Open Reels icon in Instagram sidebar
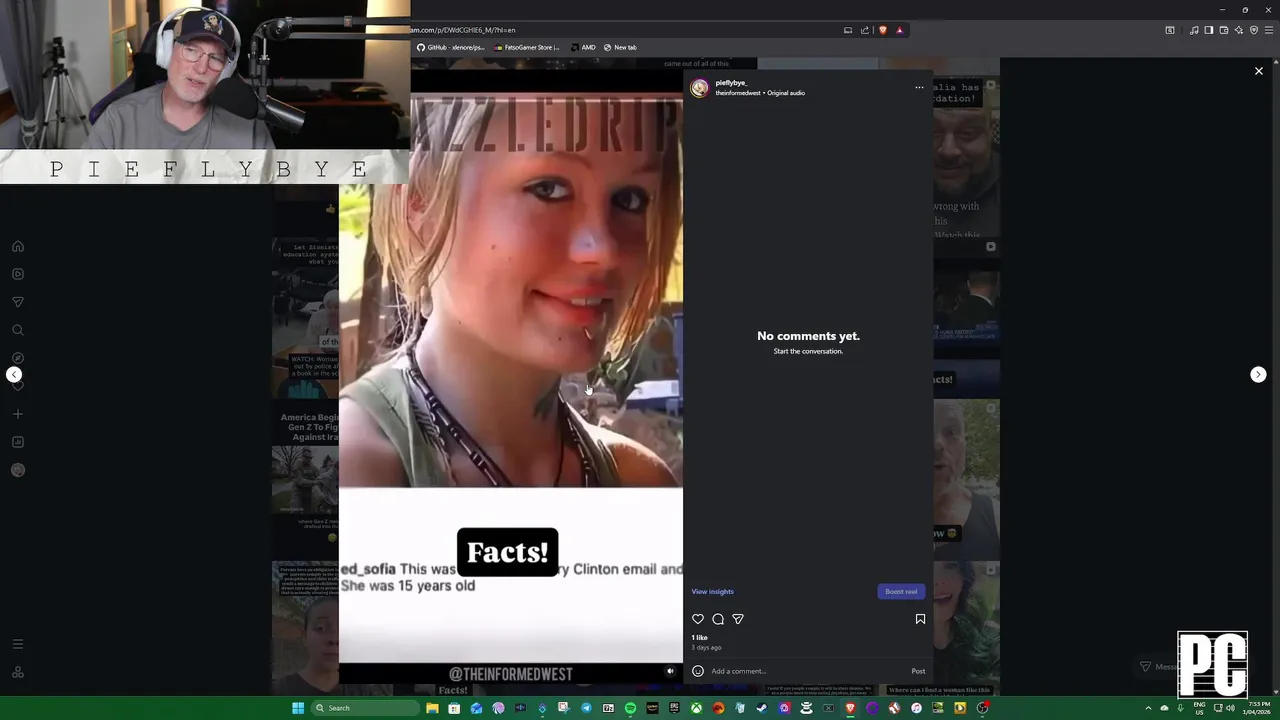Image resolution: width=1280 pixels, height=720 pixels. tap(18, 274)
